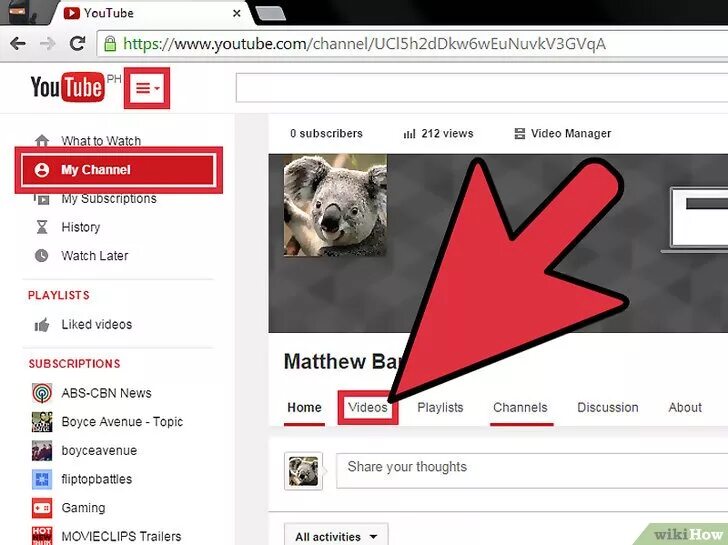Close the YouTube browser tab

236,13
